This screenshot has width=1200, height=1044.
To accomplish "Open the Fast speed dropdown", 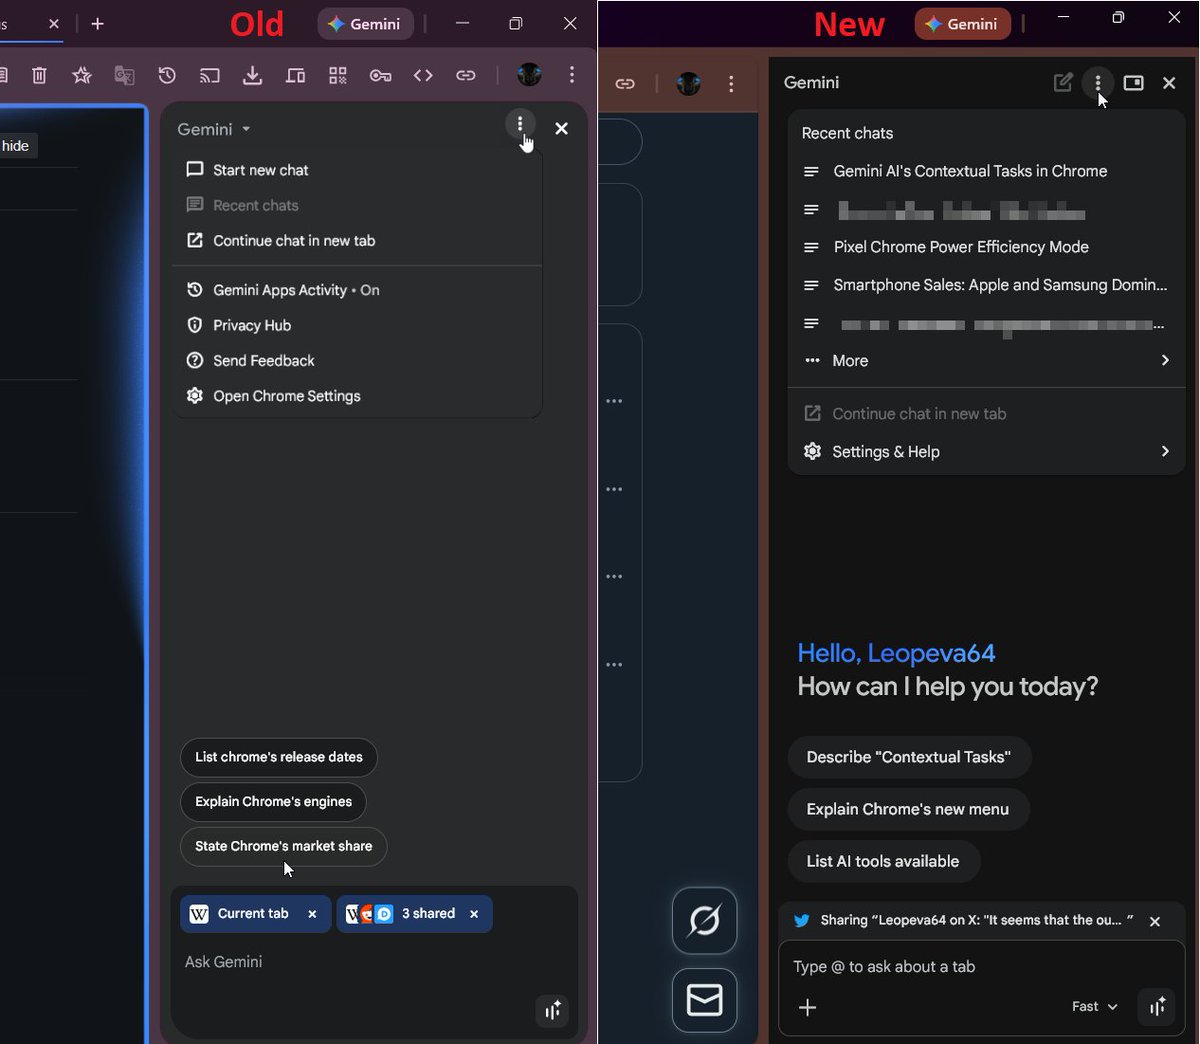I will pyautogui.click(x=1094, y=1007).
